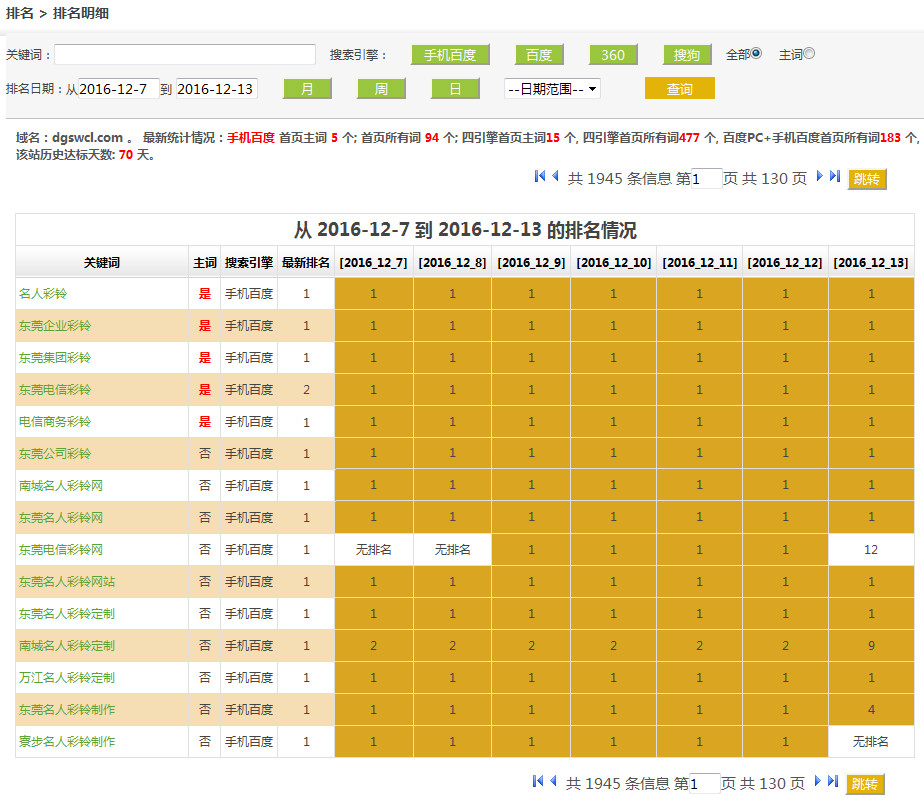Open the 日期范围 dropdown
This screenshot has height=798, width=924.
[x=552, y=89]
